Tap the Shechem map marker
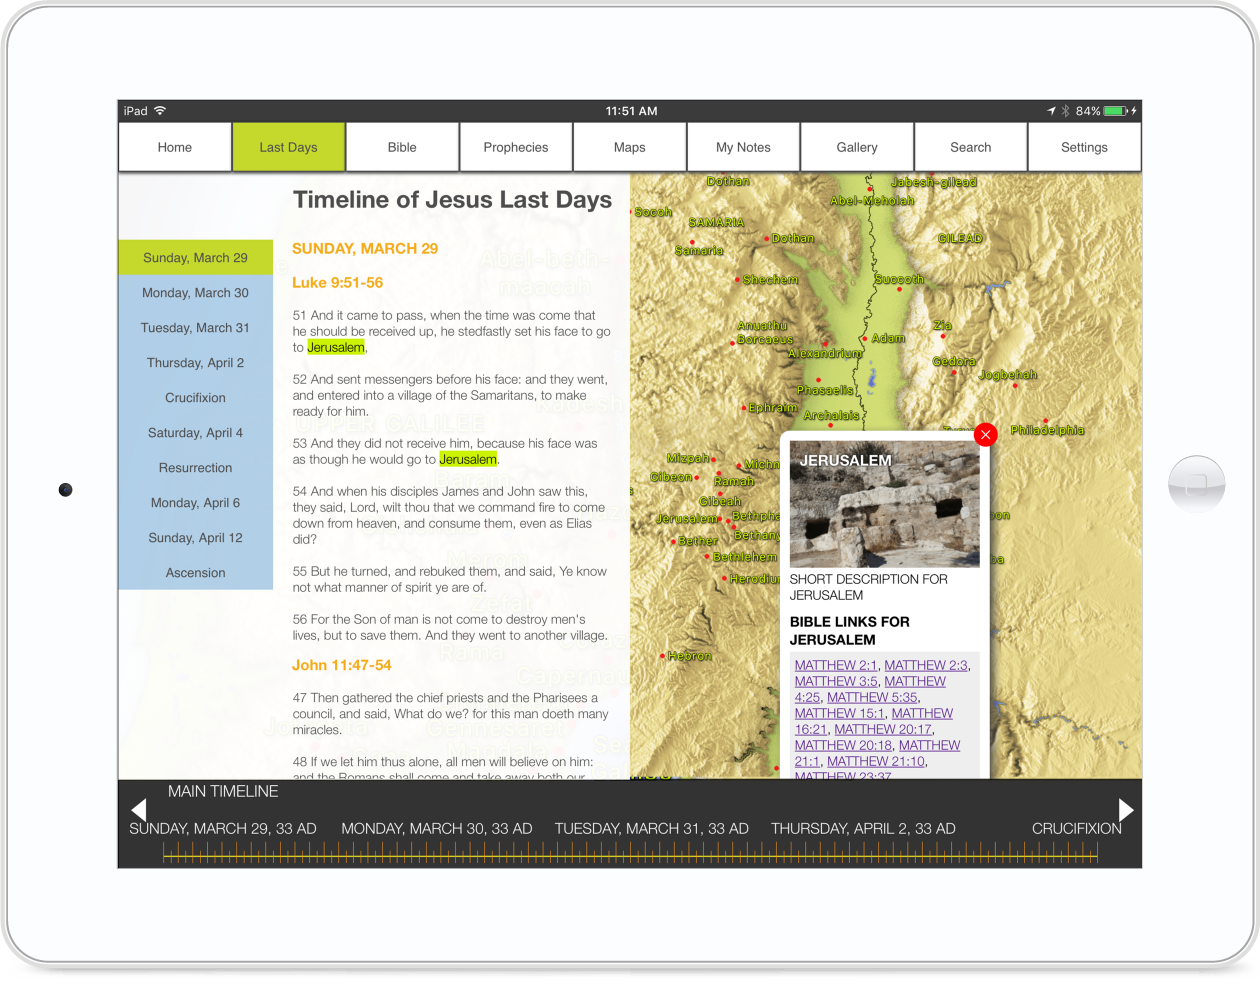Viewport: 1260px width, 984px height. click(x=738, y=280)
